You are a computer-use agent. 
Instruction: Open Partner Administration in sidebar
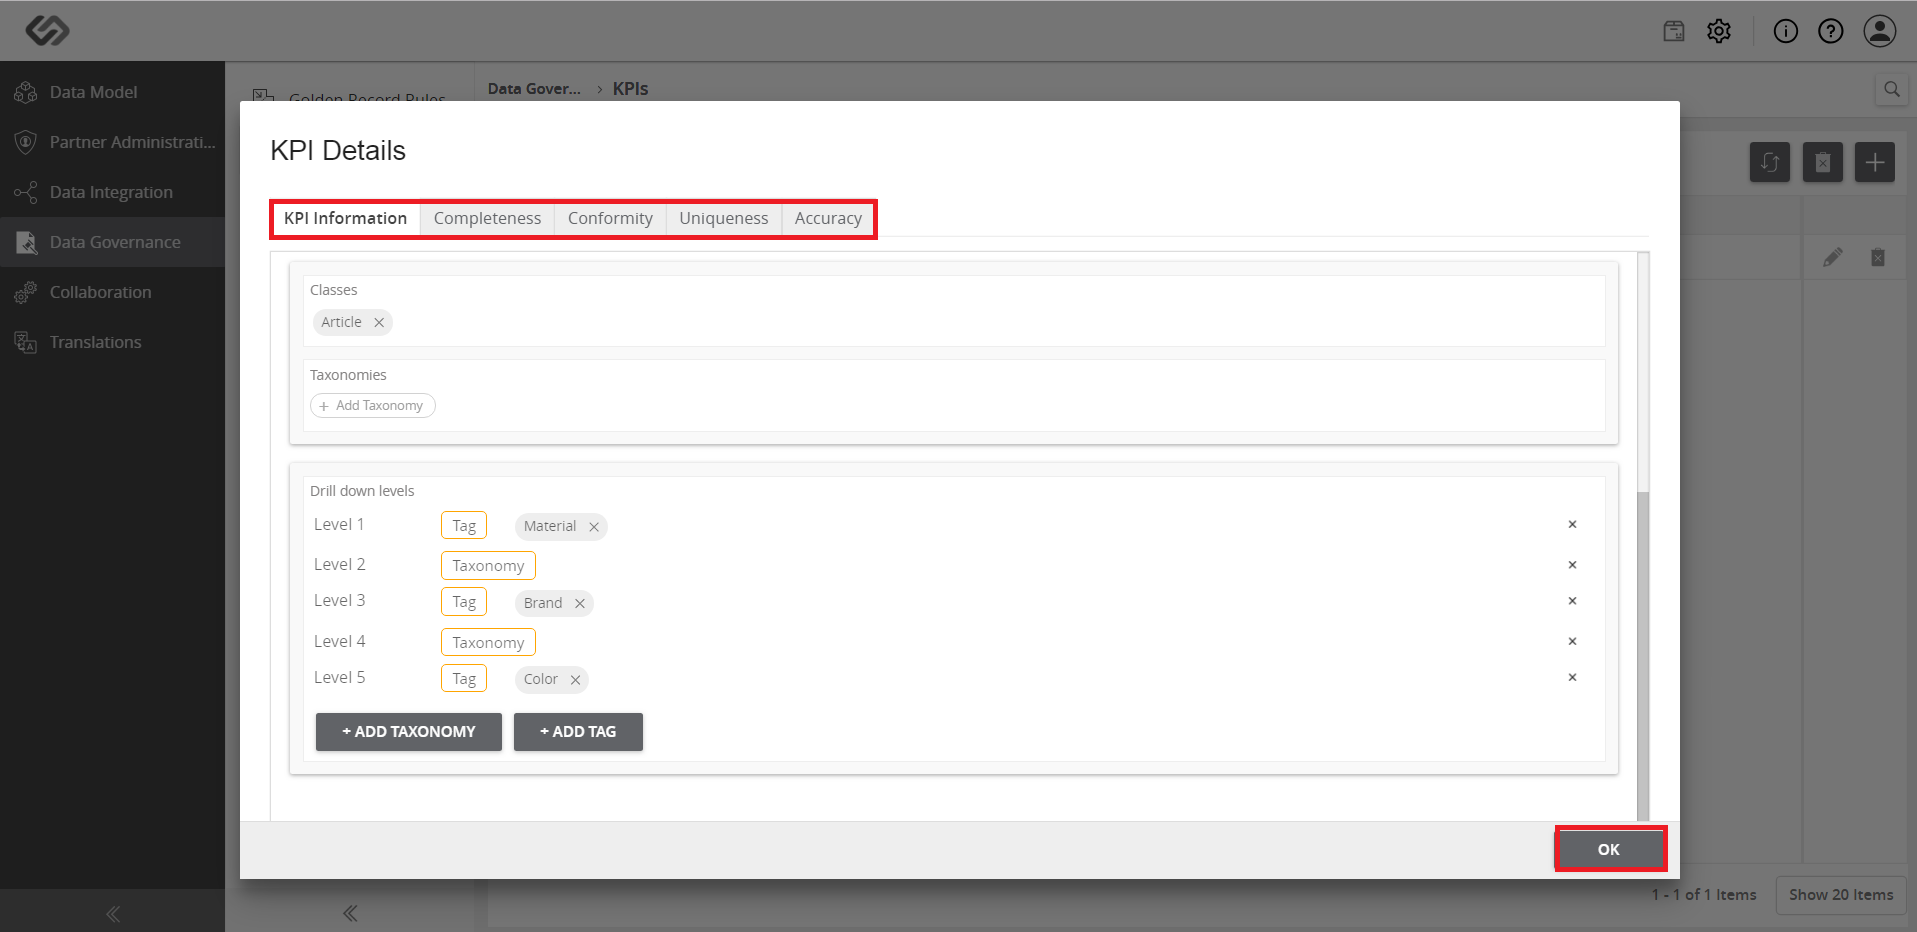(x=112, y=142)
